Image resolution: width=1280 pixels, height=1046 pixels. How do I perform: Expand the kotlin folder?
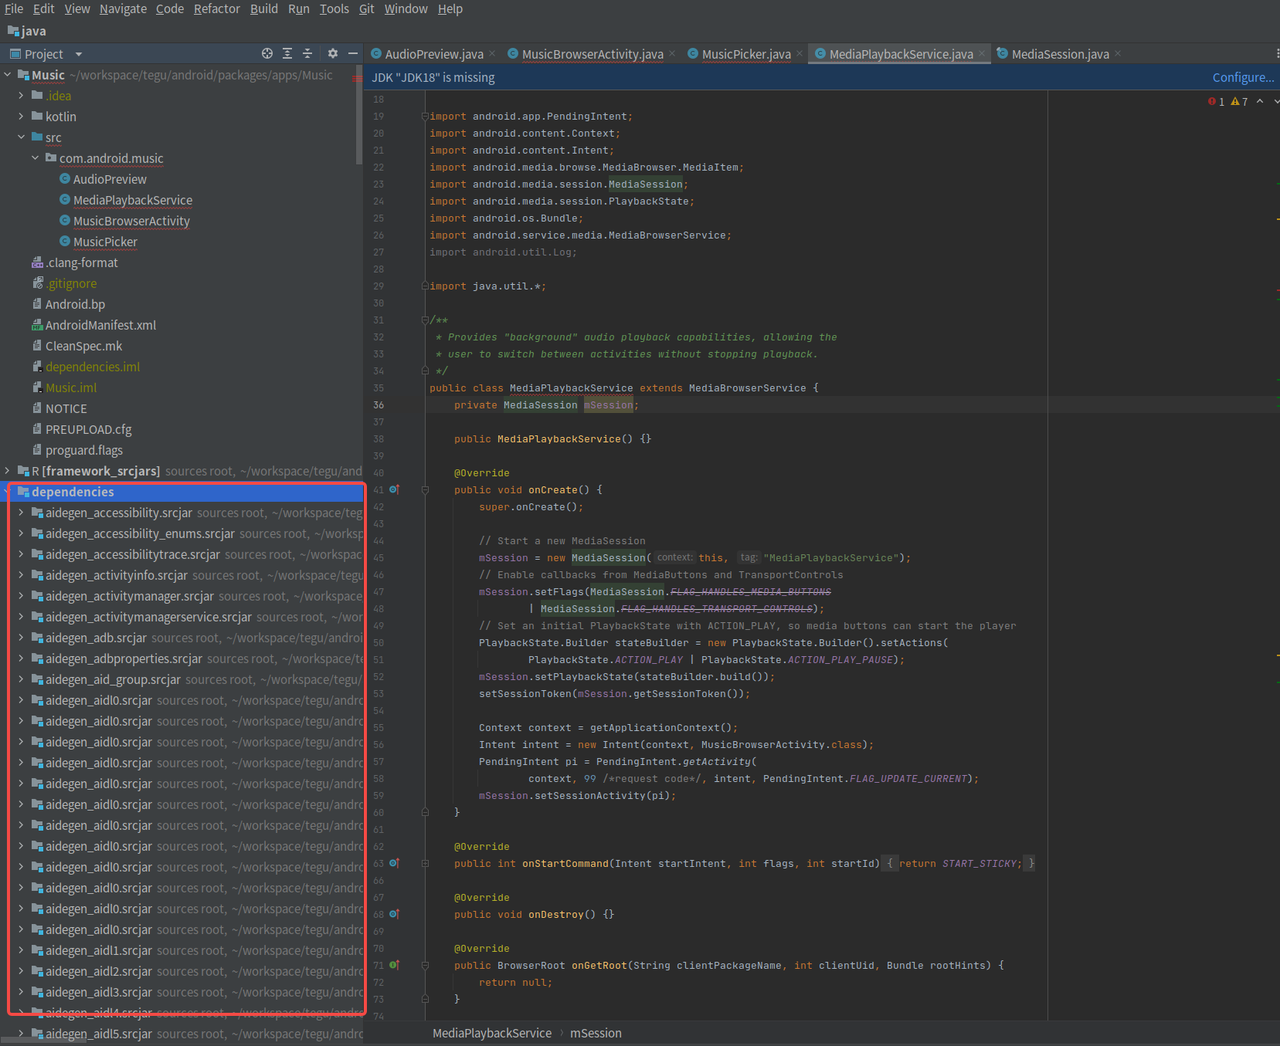(x=21, y=117)
